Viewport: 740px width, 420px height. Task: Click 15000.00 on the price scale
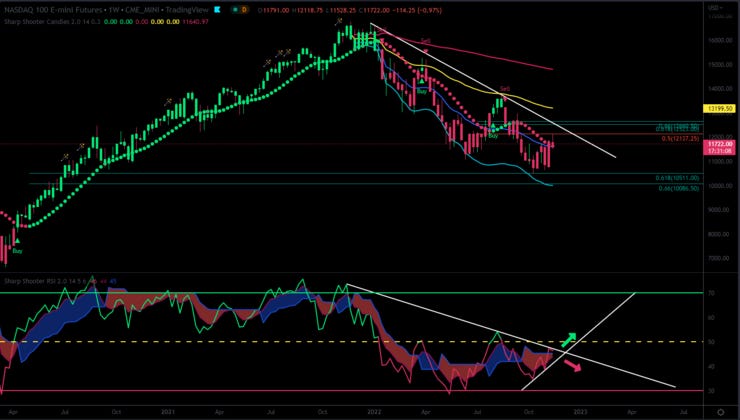tap(720, 65)
